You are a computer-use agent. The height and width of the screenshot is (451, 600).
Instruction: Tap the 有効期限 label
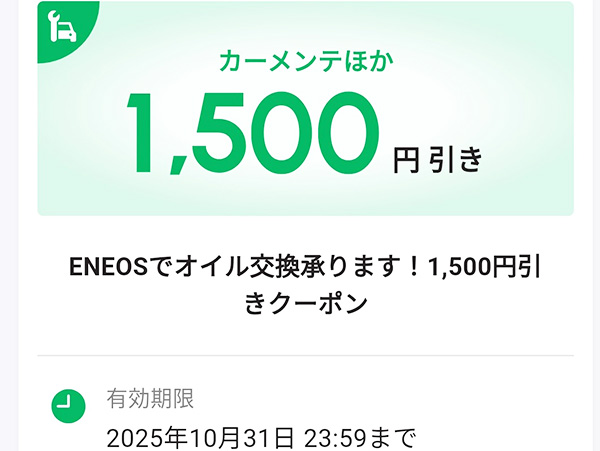[150, 399]
